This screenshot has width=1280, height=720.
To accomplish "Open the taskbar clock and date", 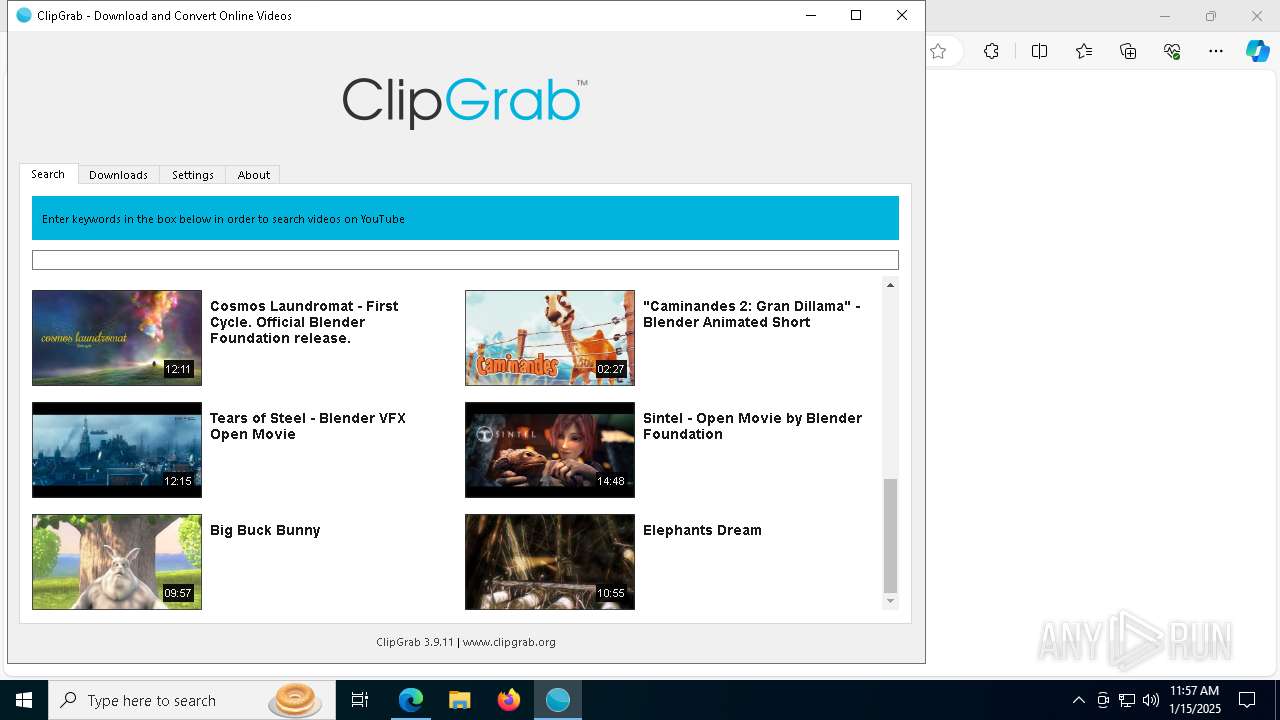I will pos(1194,700).
